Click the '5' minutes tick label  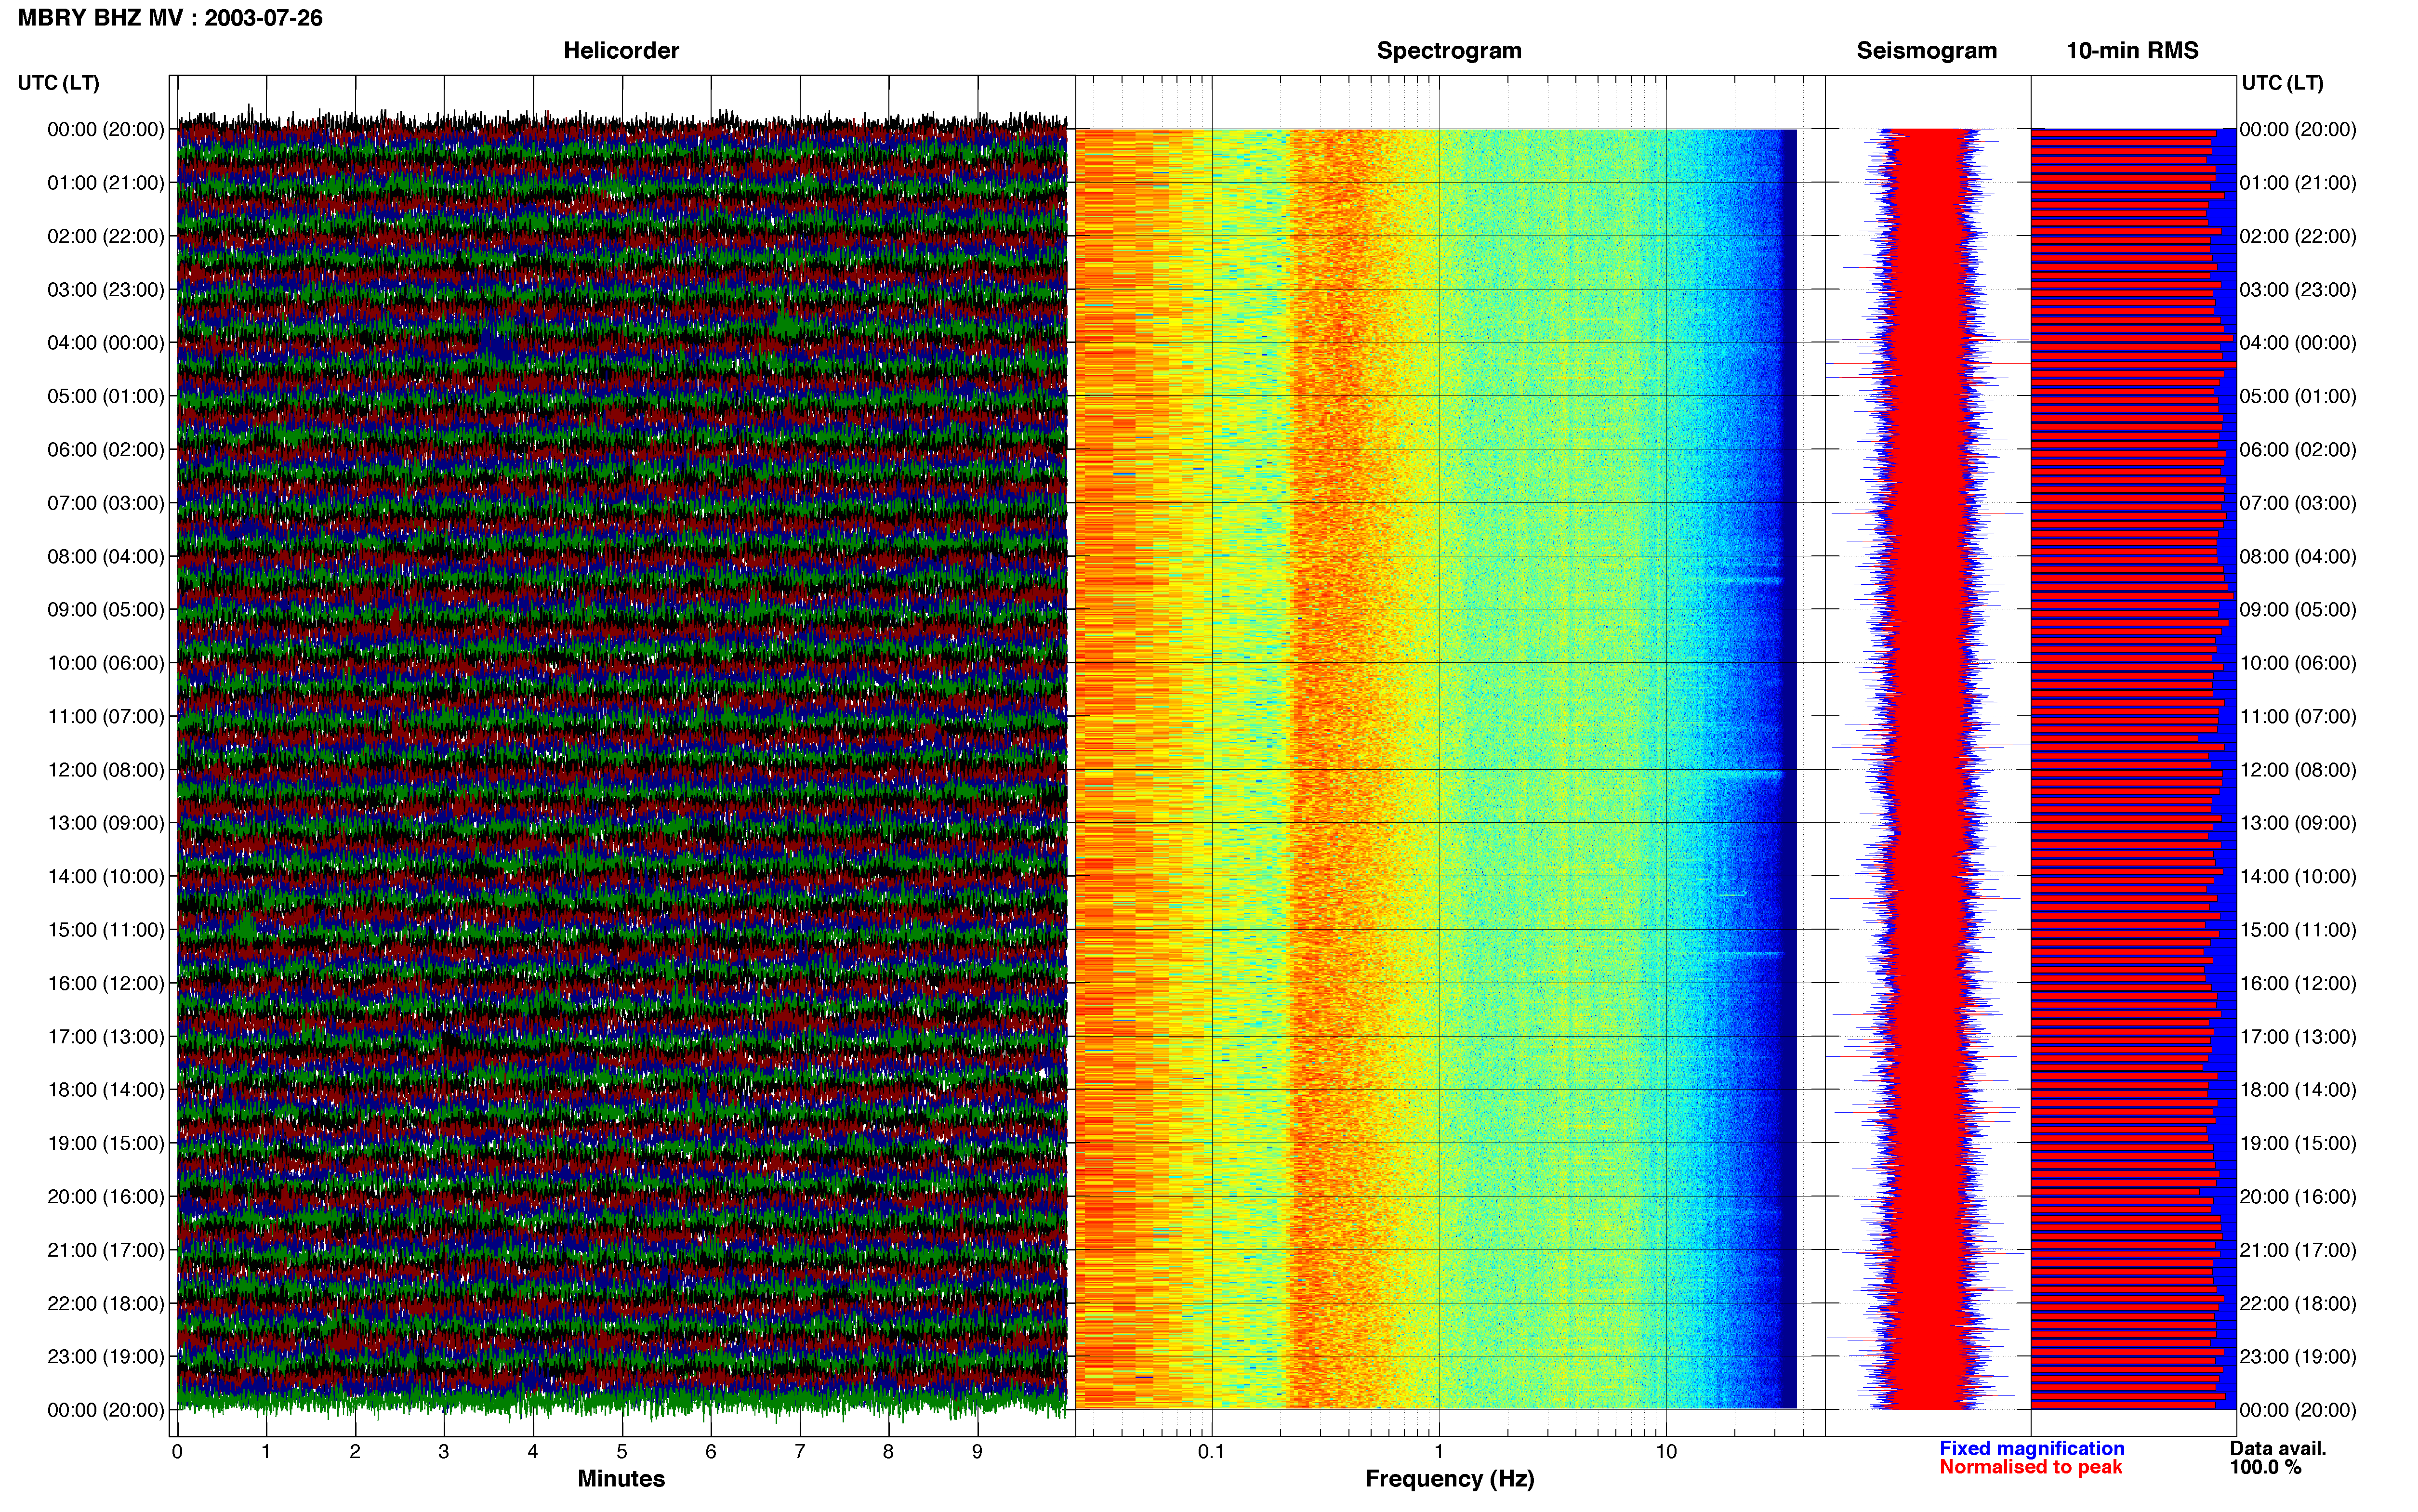(x=622, y=1452)
